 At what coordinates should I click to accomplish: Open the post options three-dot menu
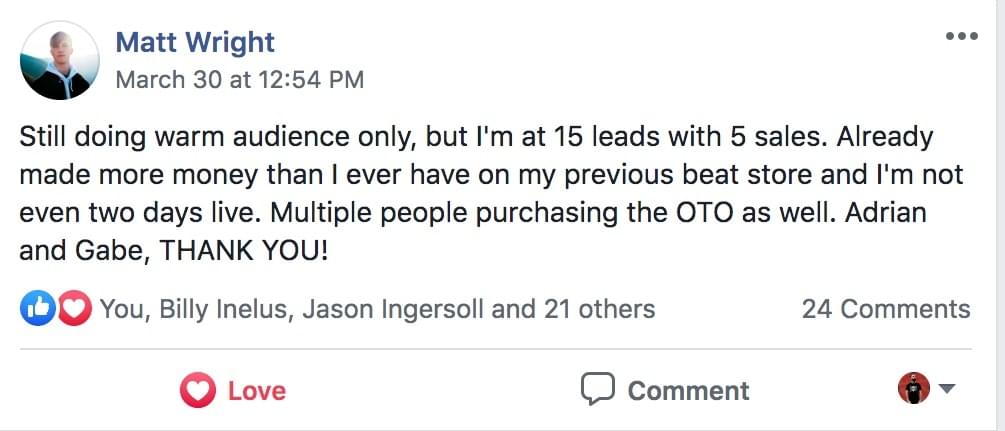[961, 37]
